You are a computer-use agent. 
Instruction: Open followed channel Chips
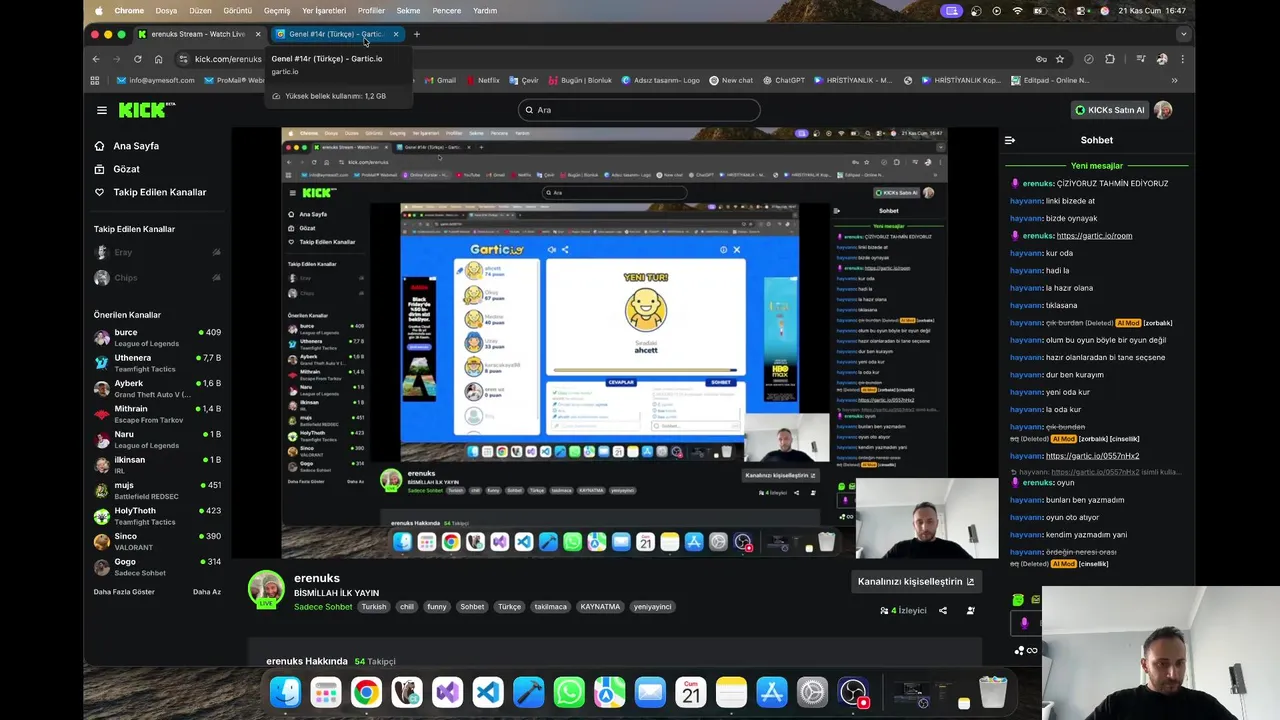click(157, 278)
